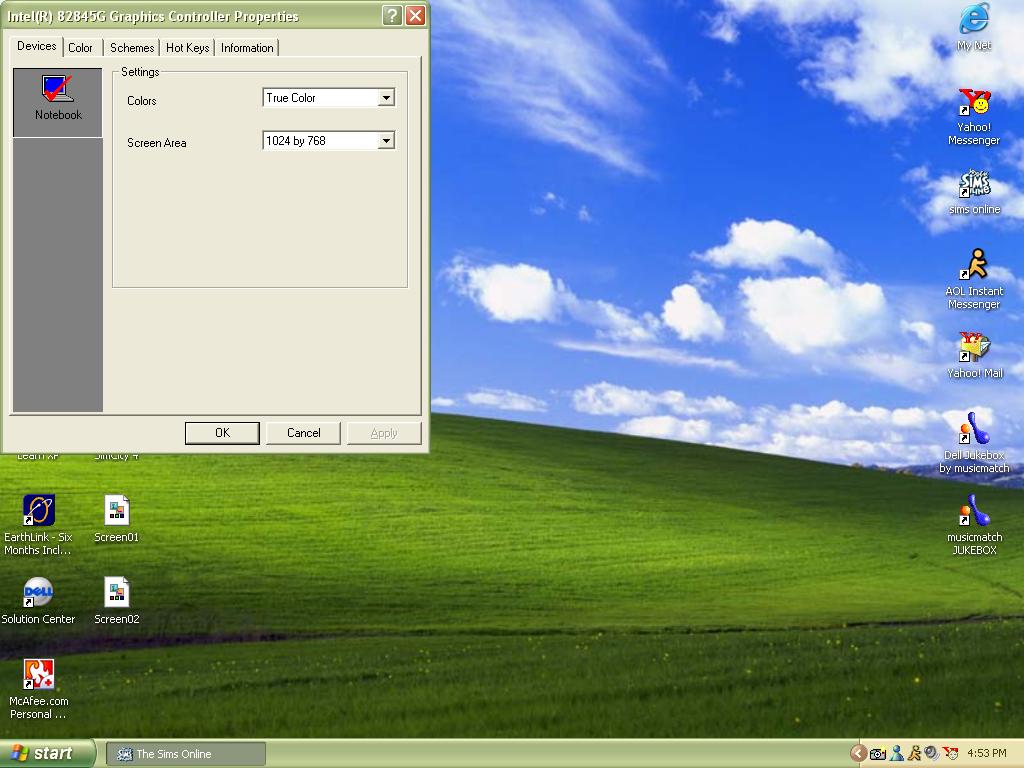Select the sims online desktop shortcut
1024x768 pixels.
pyautogui.click(x=974, y=193)
